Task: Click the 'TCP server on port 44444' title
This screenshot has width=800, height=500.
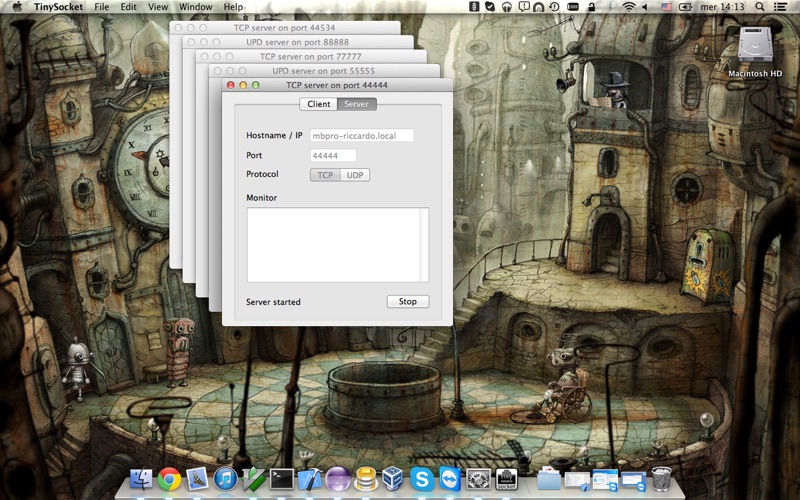Action: point(337,85)
